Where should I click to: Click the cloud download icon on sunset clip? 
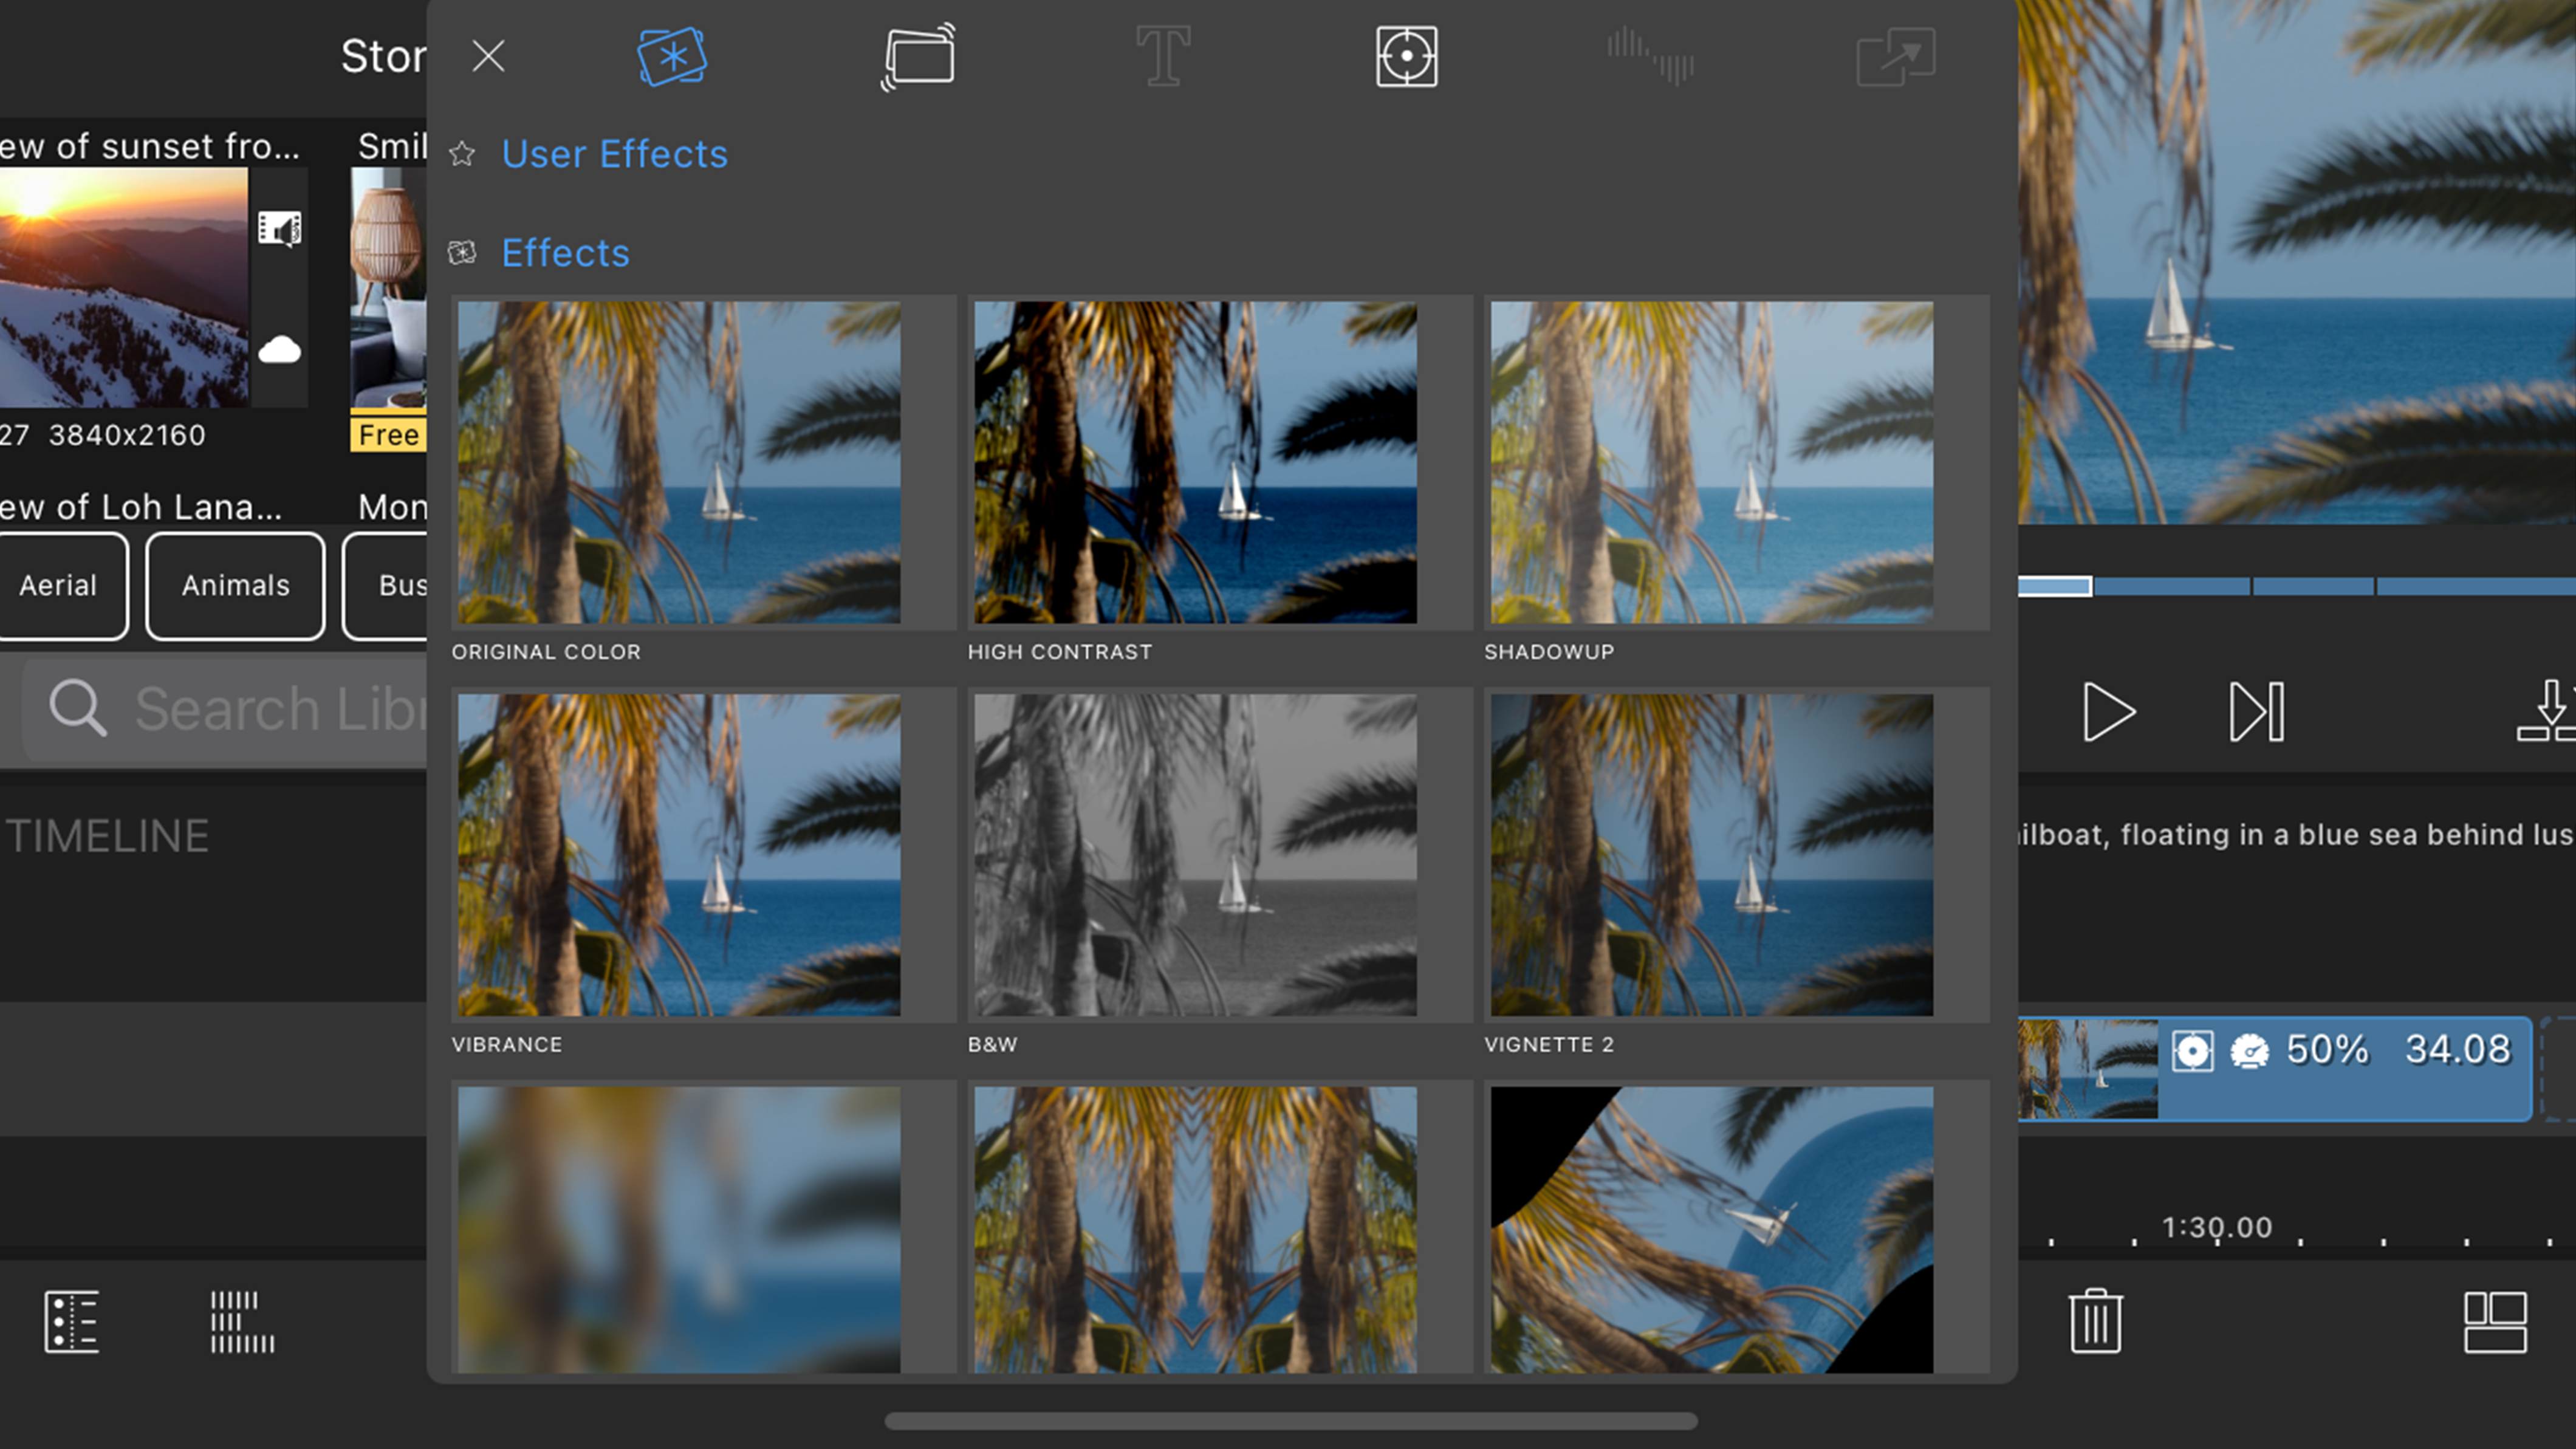pyautogui.click(x=280, y=350)
